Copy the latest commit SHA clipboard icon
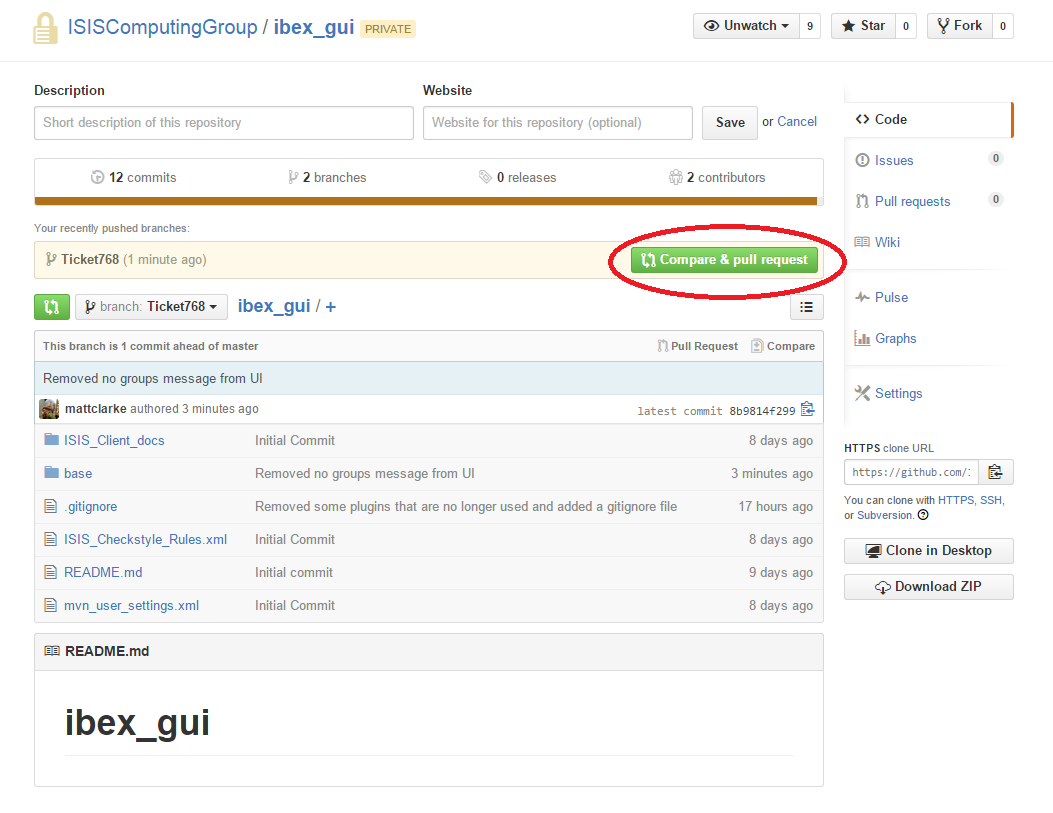 tap(808, 409)
